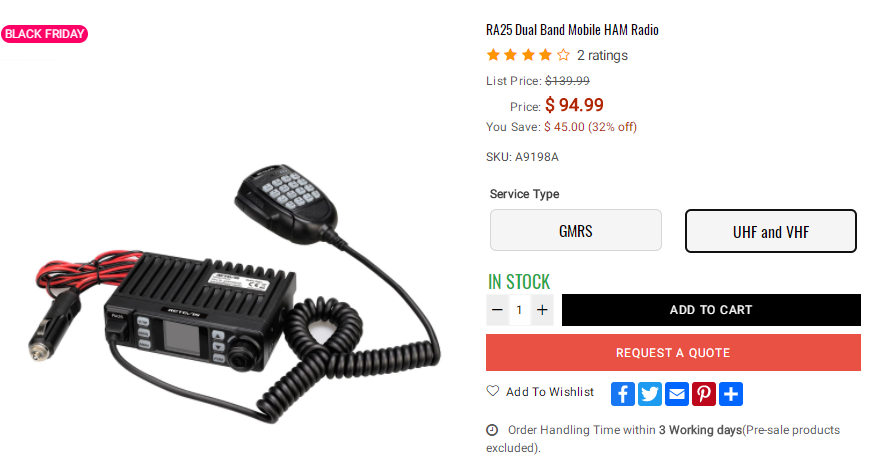Add the radio to cart
This screenshot has width=876, height=461.
711,310
